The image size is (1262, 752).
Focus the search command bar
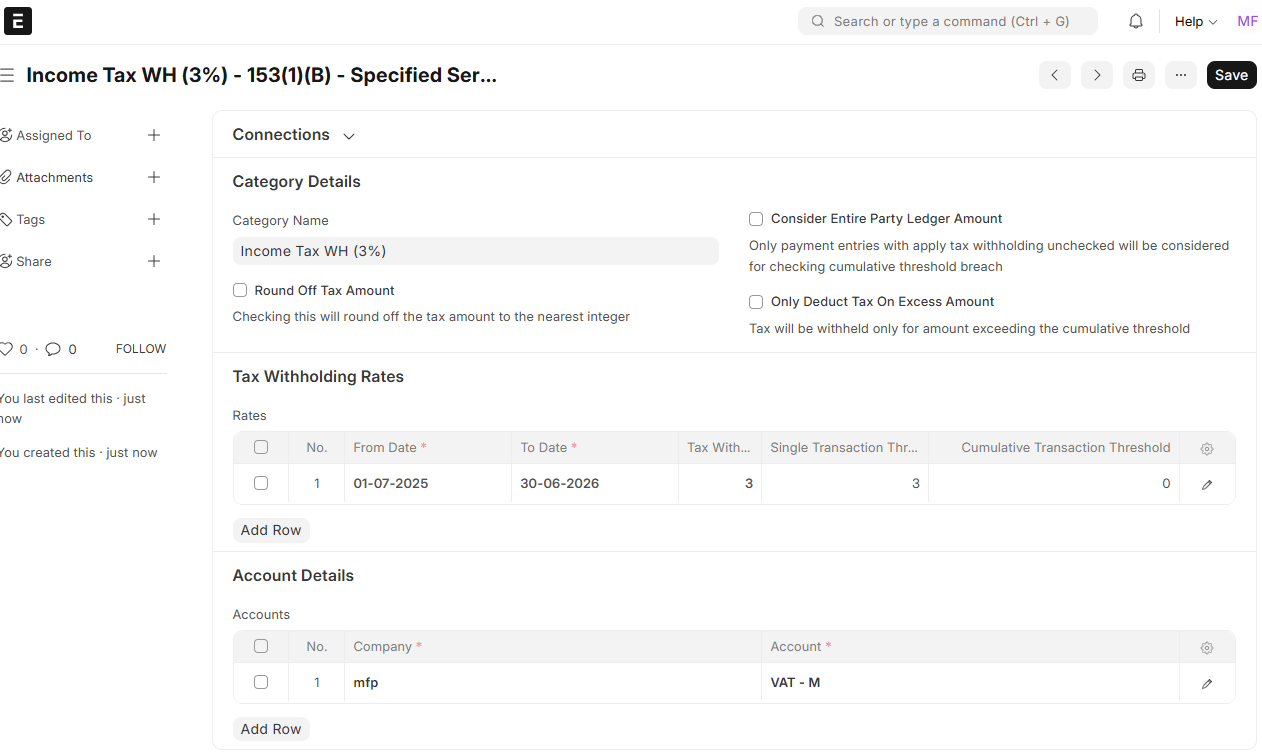(x=948, y=21)
